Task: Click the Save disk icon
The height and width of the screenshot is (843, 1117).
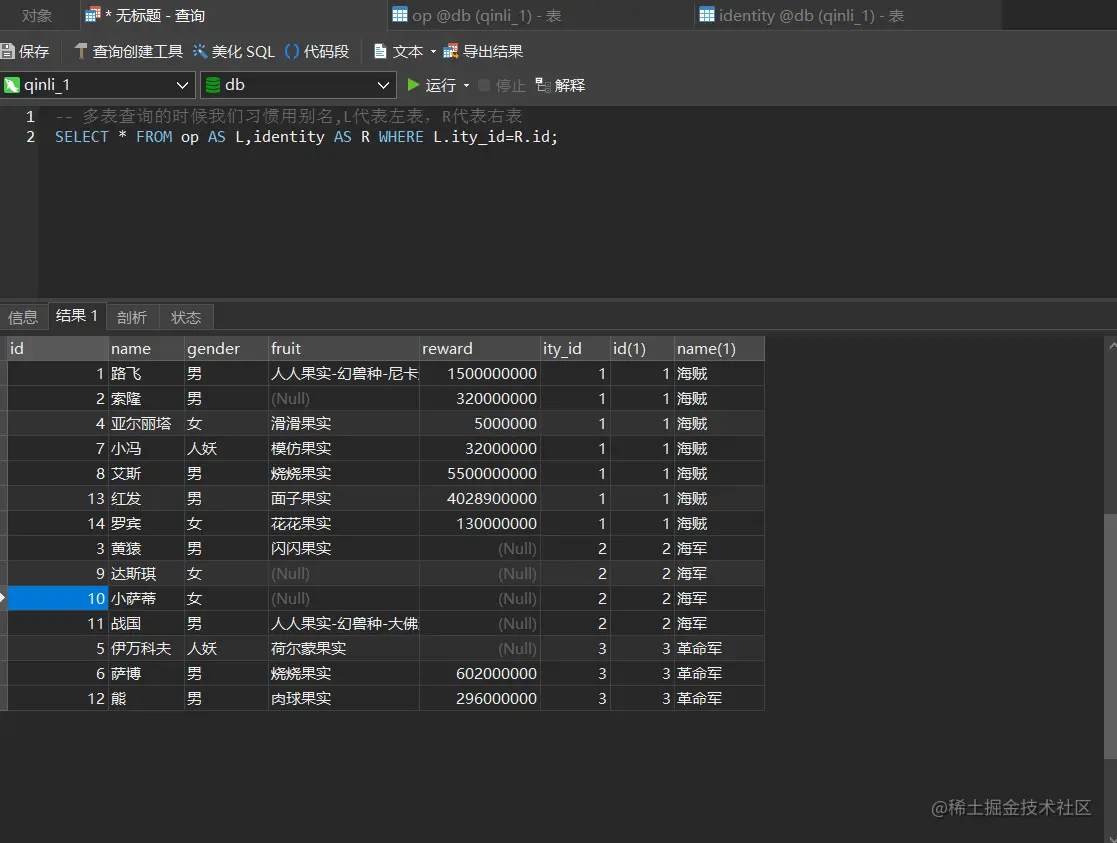Action: [8, 51]
